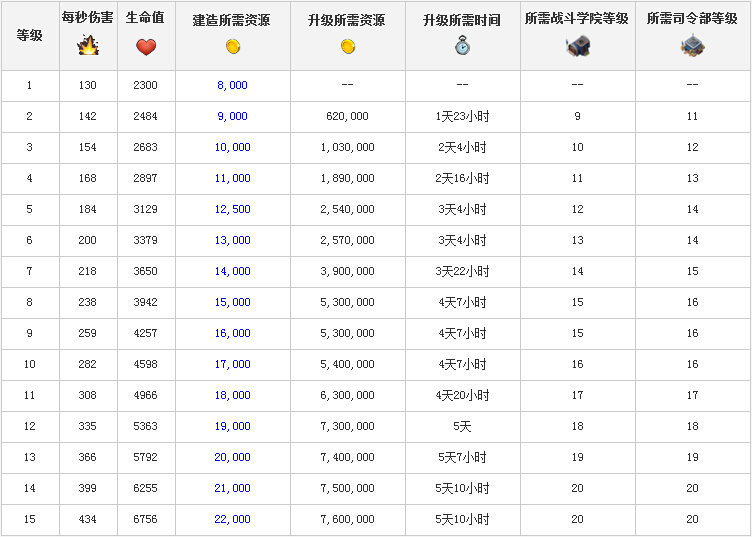Follow the blue 18,000 link
The width and height of the screenshot is (752, 537).
point(233,396)
